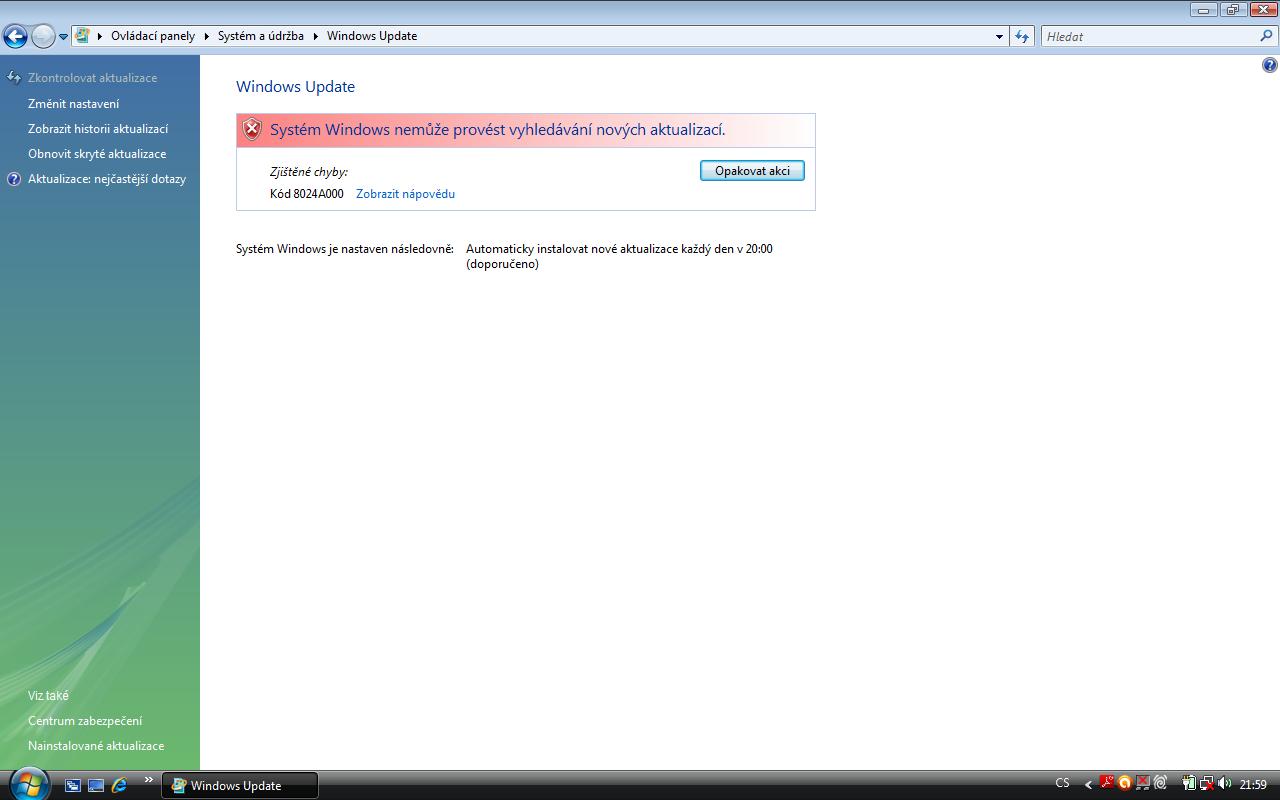This screenshot has width=1280, height=800.
Task: Click the network disconnected tray icon
Action: [1207, 784]
